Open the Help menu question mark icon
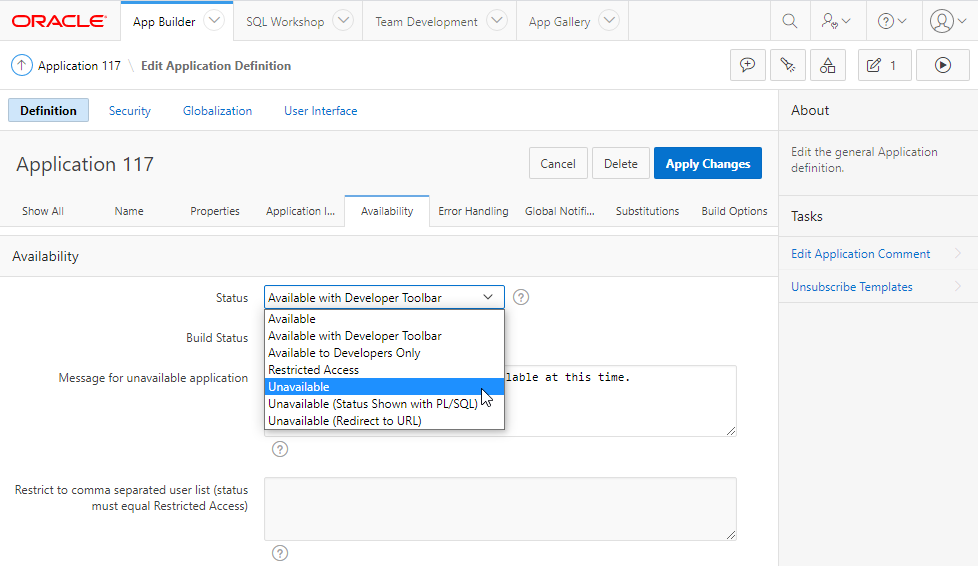 pos(891,21)
